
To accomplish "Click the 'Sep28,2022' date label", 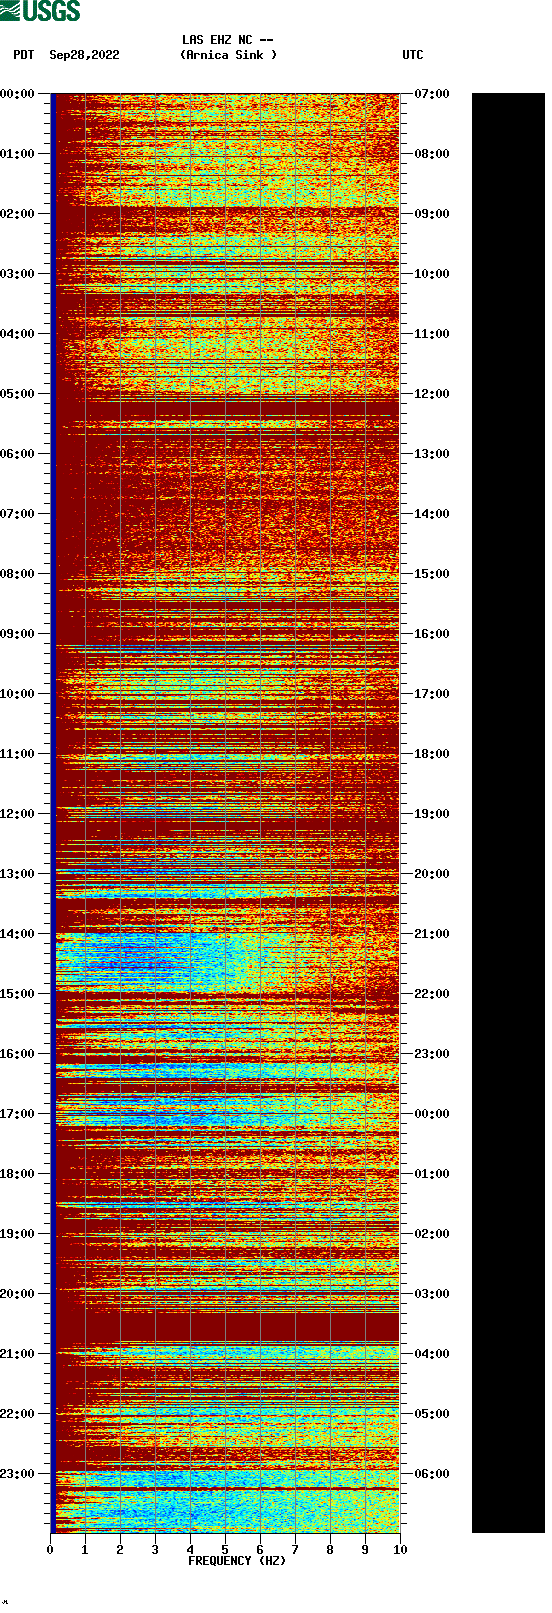I will click(x=84, y=55).
